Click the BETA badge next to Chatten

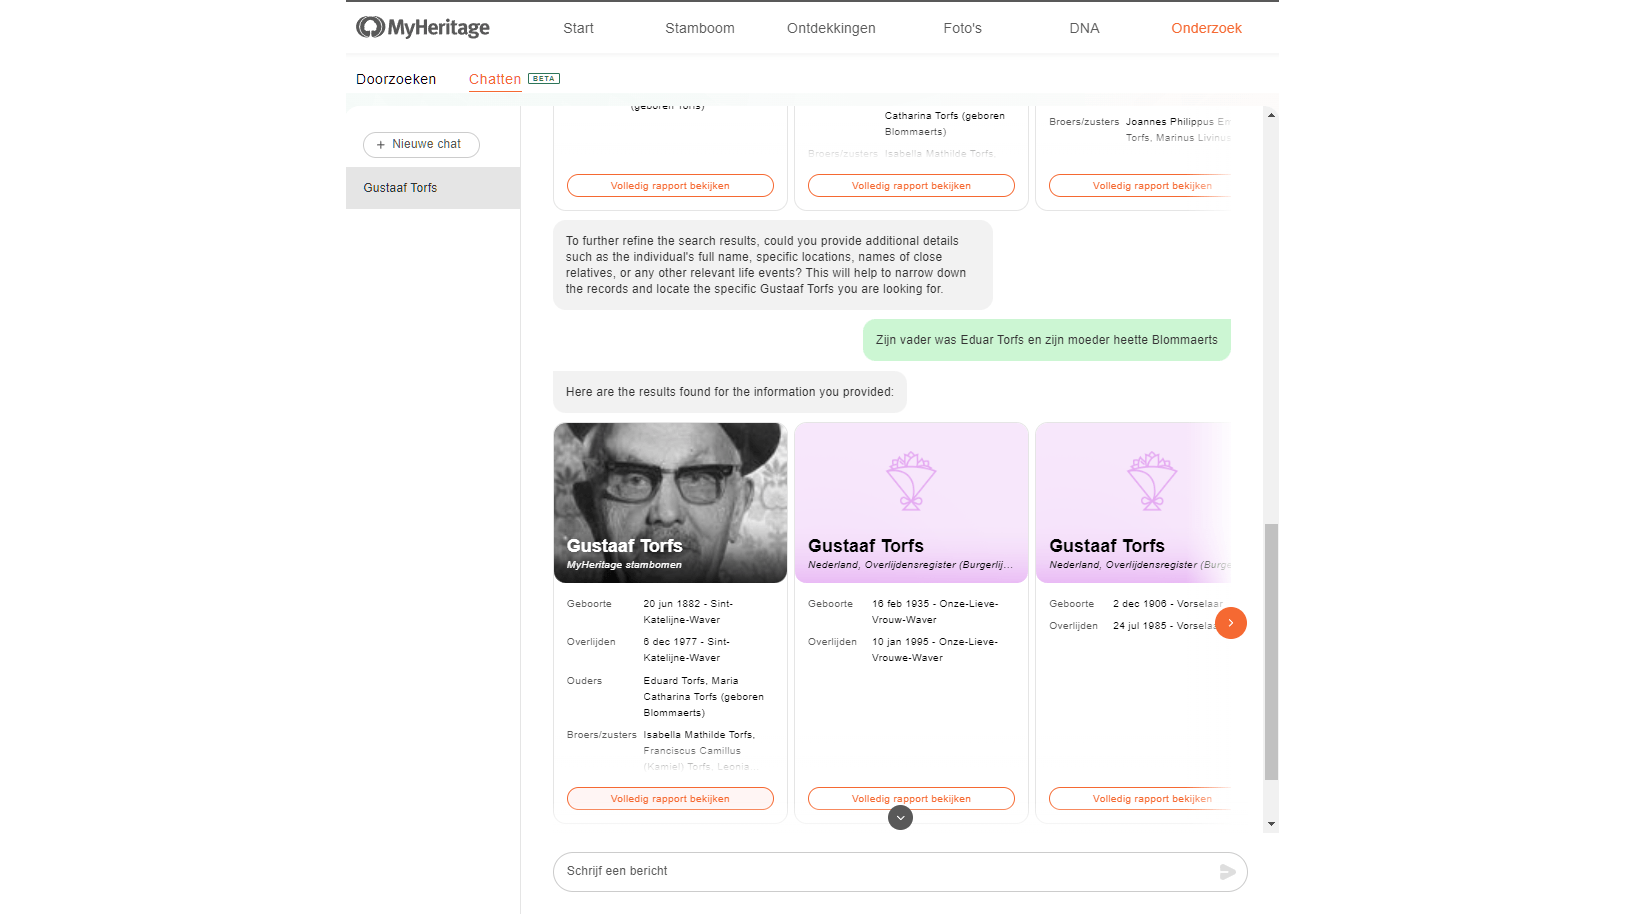pos(544,79)
